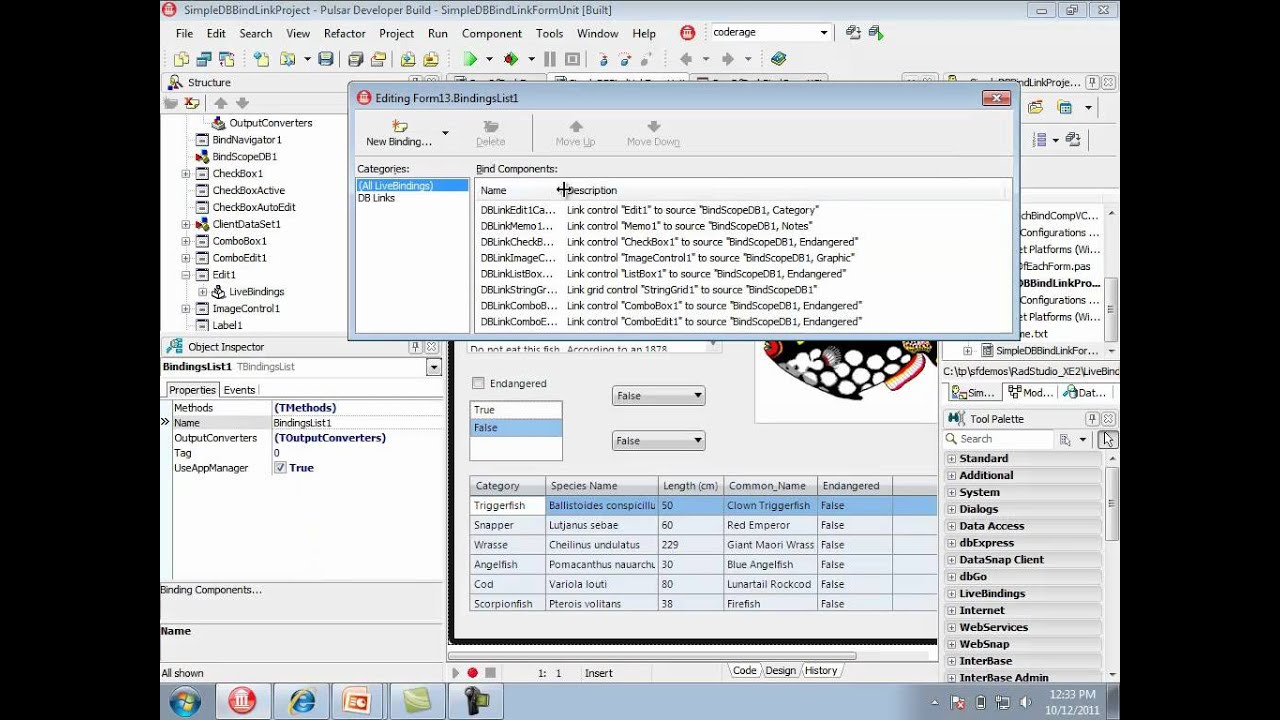Open Internet Explorer from the taskbar

pos(301,701)
